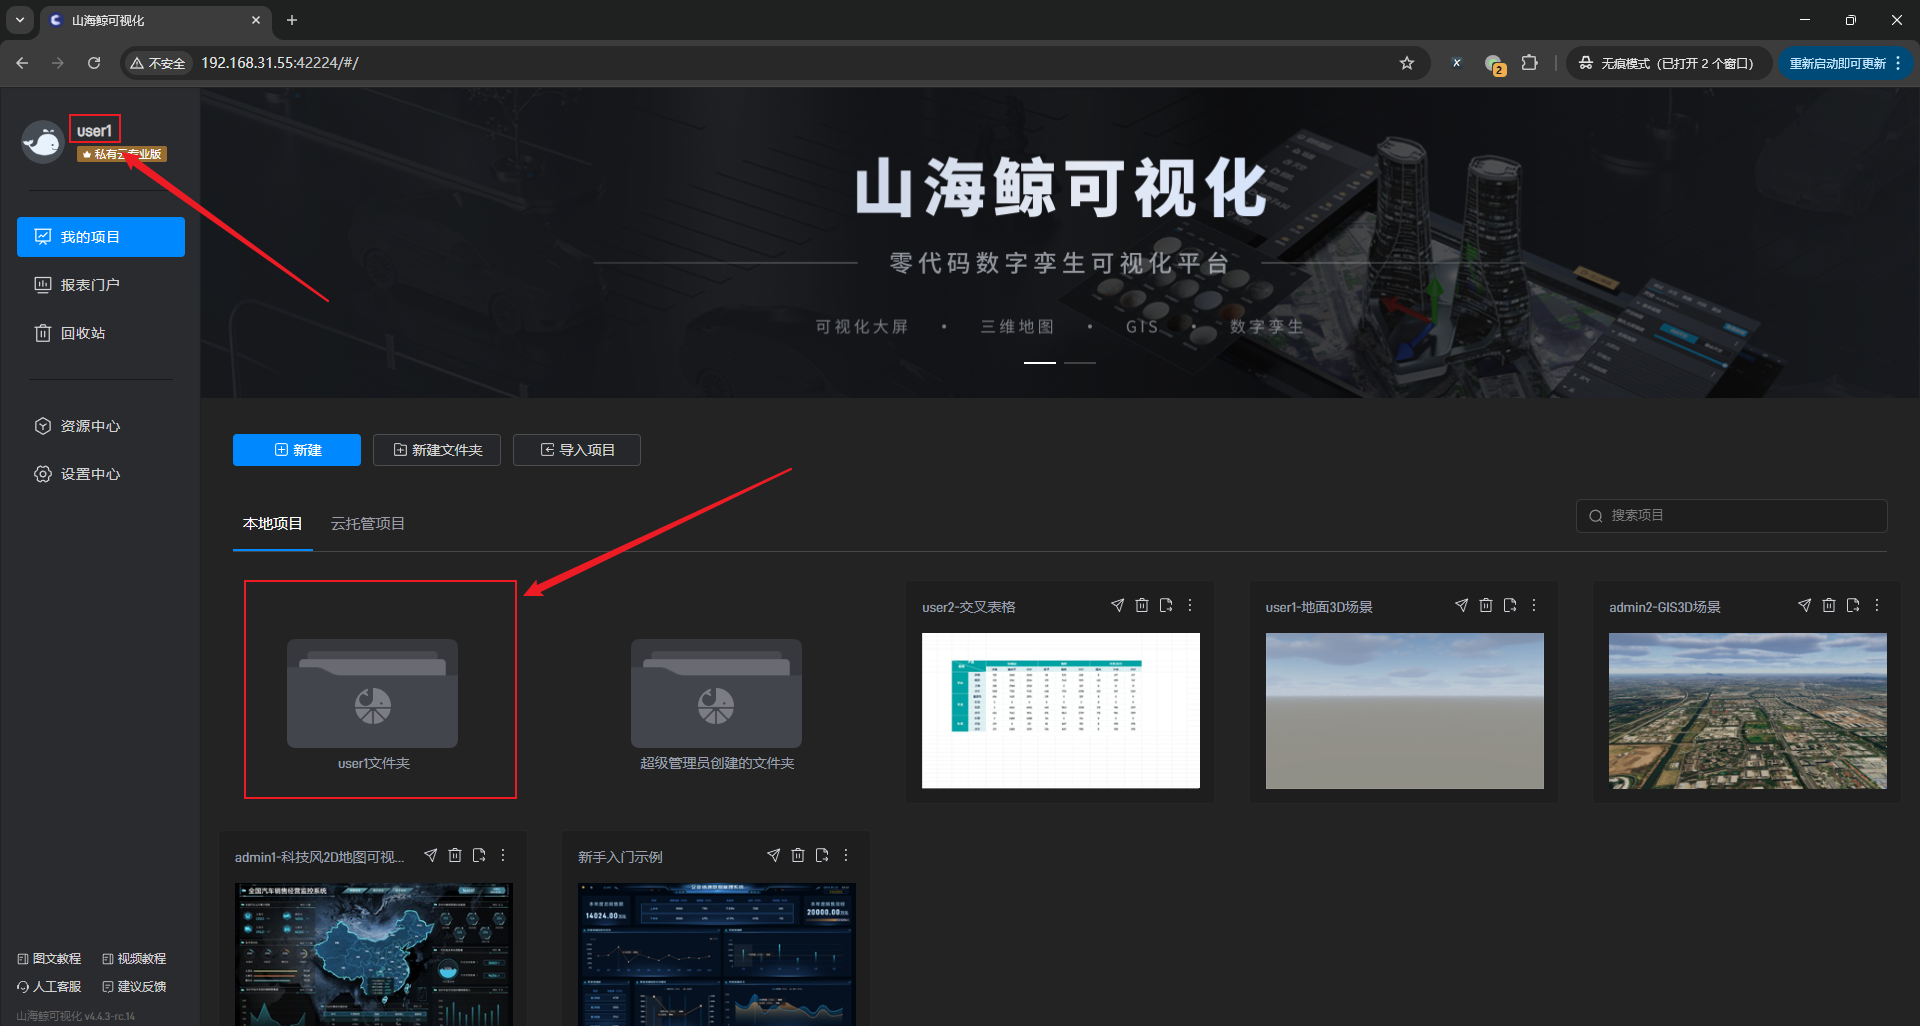Publish the admin2-GIS3D场景 project
Viewport: 1920px width, 1026px height.
tap(1804, 606)
